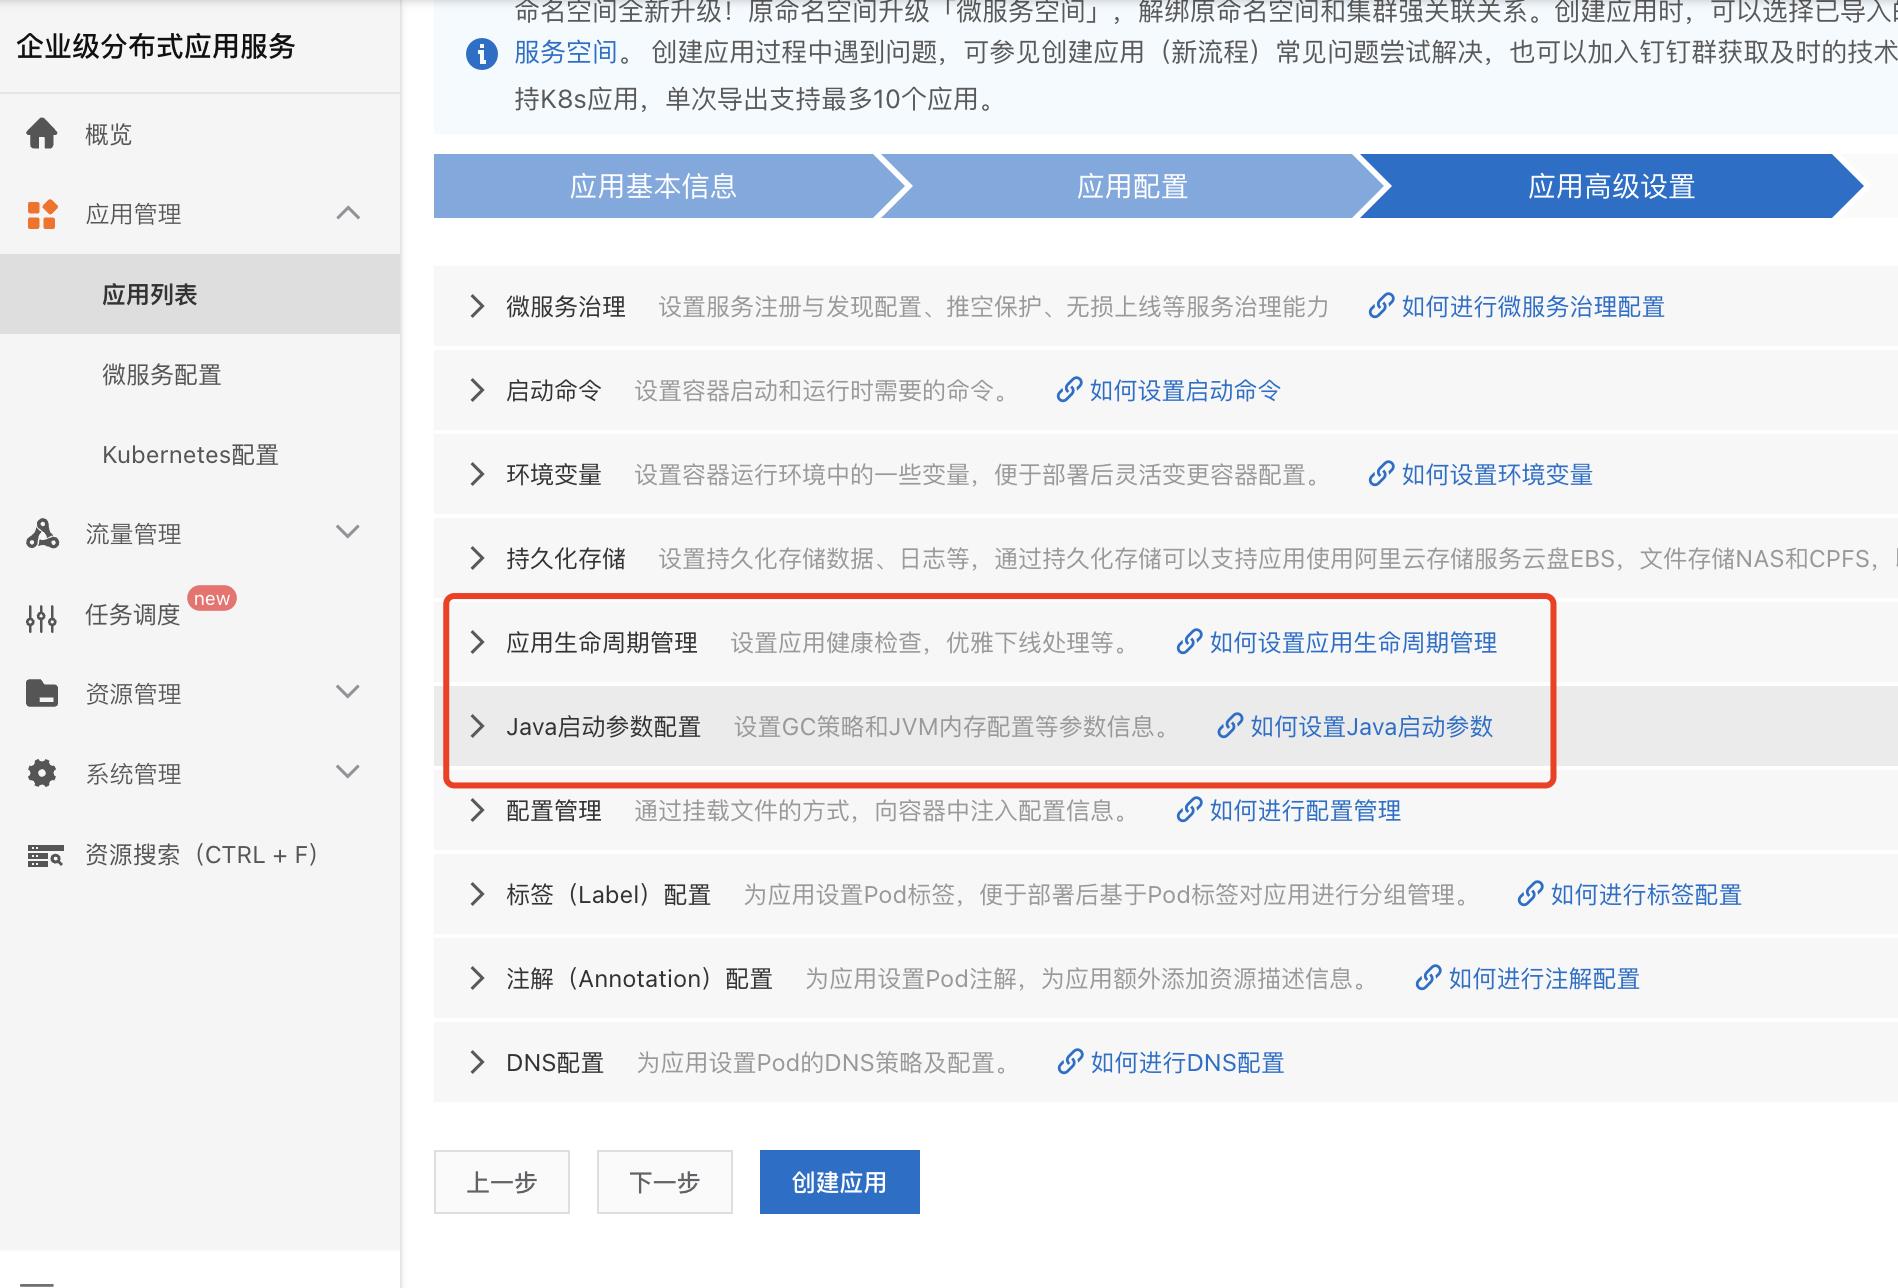Expand the 系统管理 menu chevron
Screen dimensions: 1898x1288
[348, 772]
